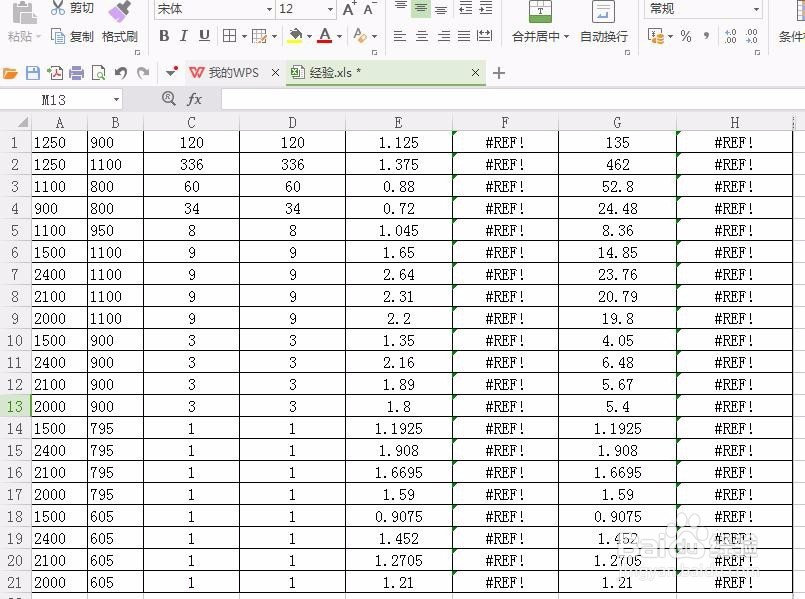Expand the font color dropdown arrow
The image size is (805, 599).
pyautogui.click(x=339, y=36)
